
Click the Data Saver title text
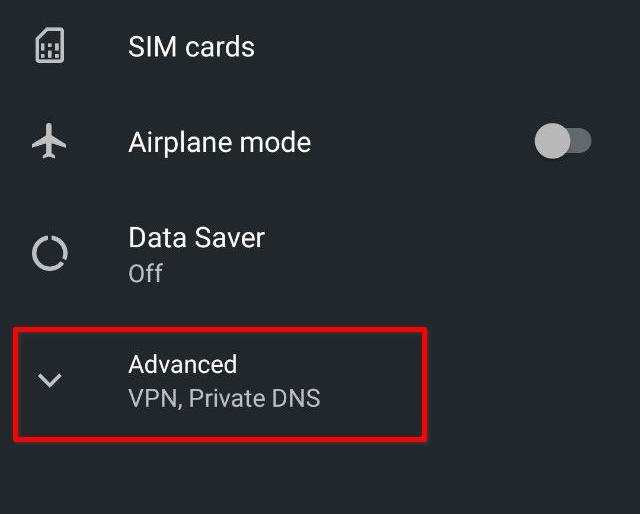[x=196, y=237]
